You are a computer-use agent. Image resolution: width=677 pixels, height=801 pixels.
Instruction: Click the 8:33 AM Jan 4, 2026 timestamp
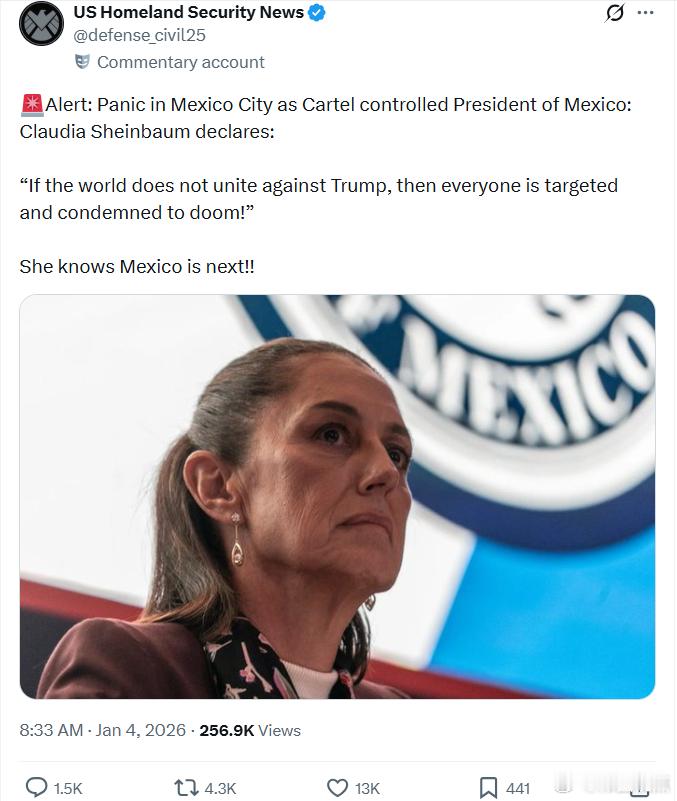coord(102,730)
